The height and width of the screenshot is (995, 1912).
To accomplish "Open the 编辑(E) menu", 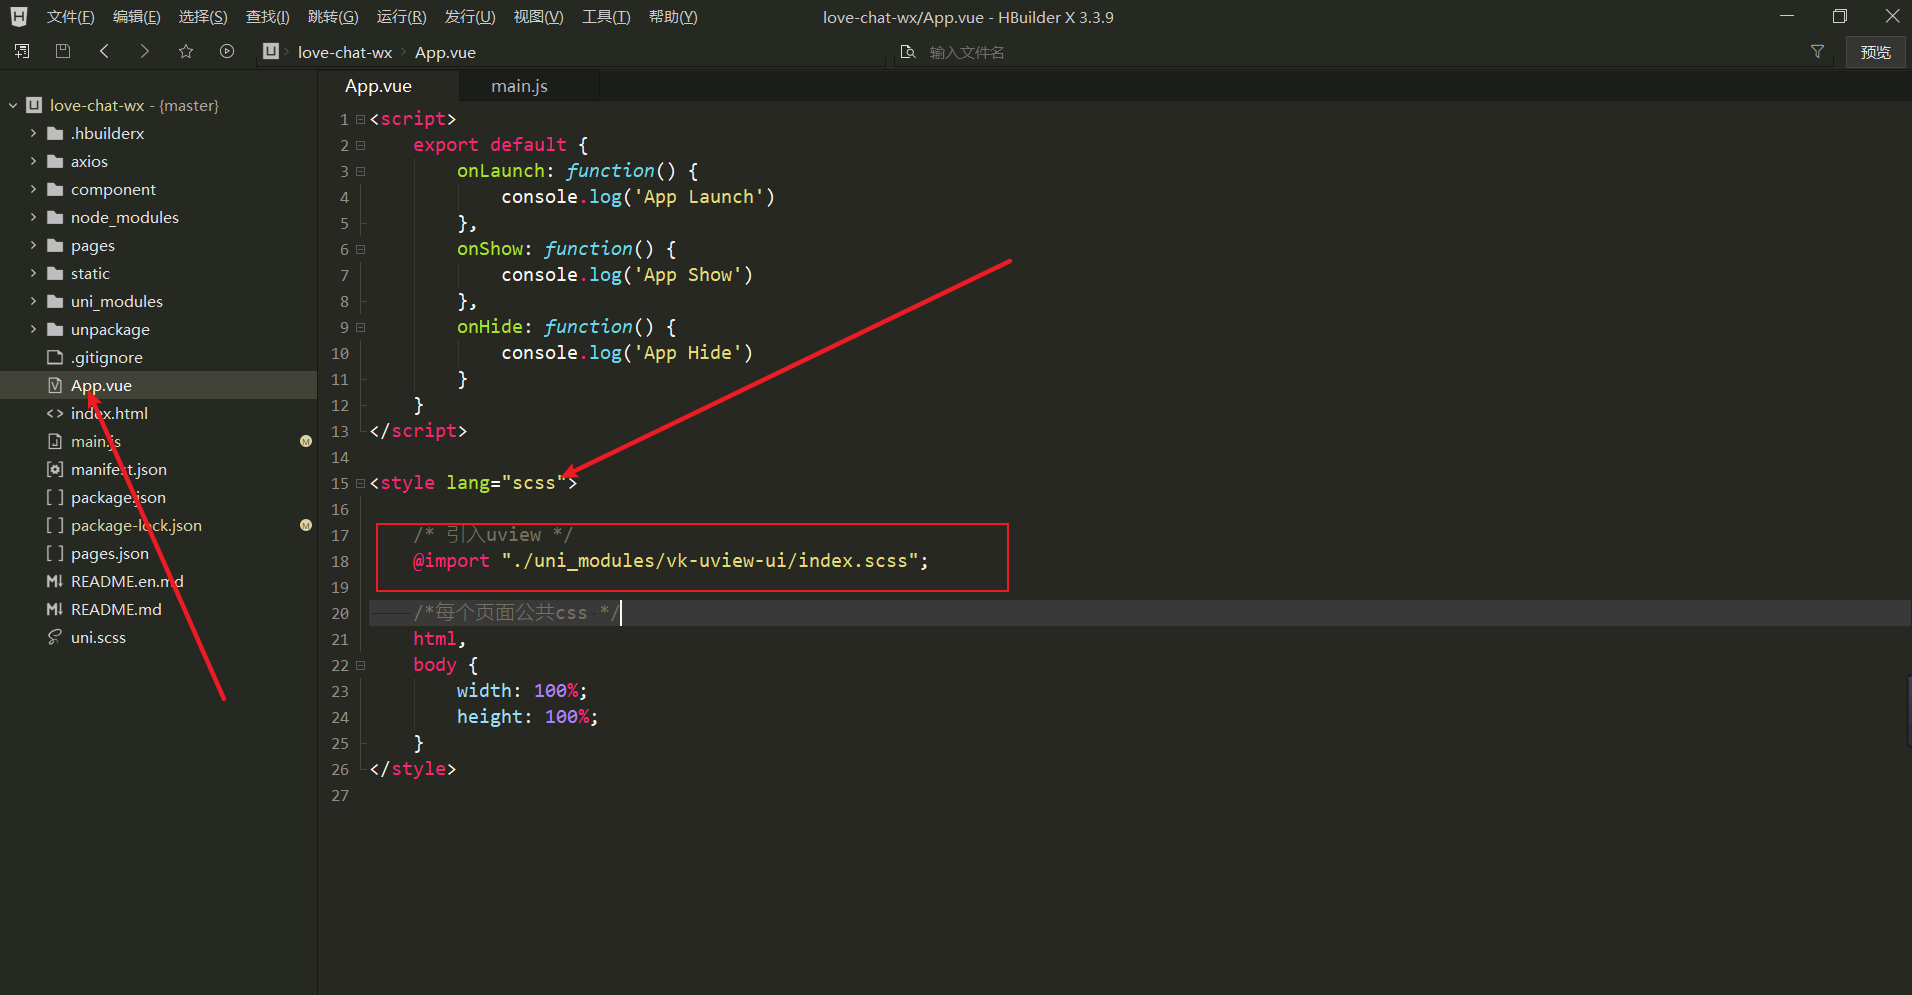I will [137, 17].
